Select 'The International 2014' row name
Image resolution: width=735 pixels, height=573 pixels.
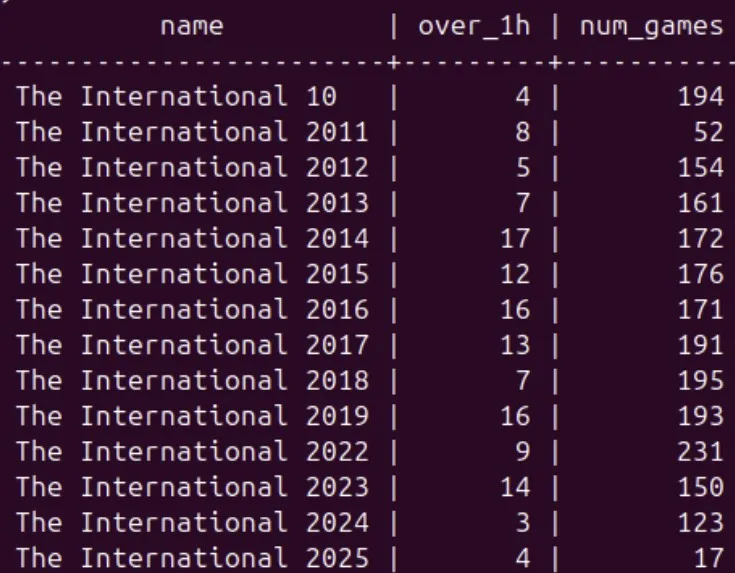[x=192, y=239]
